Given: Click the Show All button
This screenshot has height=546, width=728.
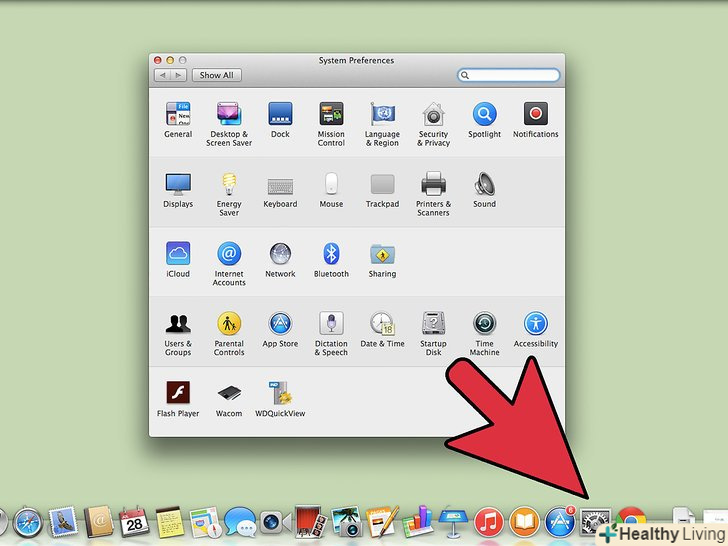Looking at the screenshot, I should point(216,75).
